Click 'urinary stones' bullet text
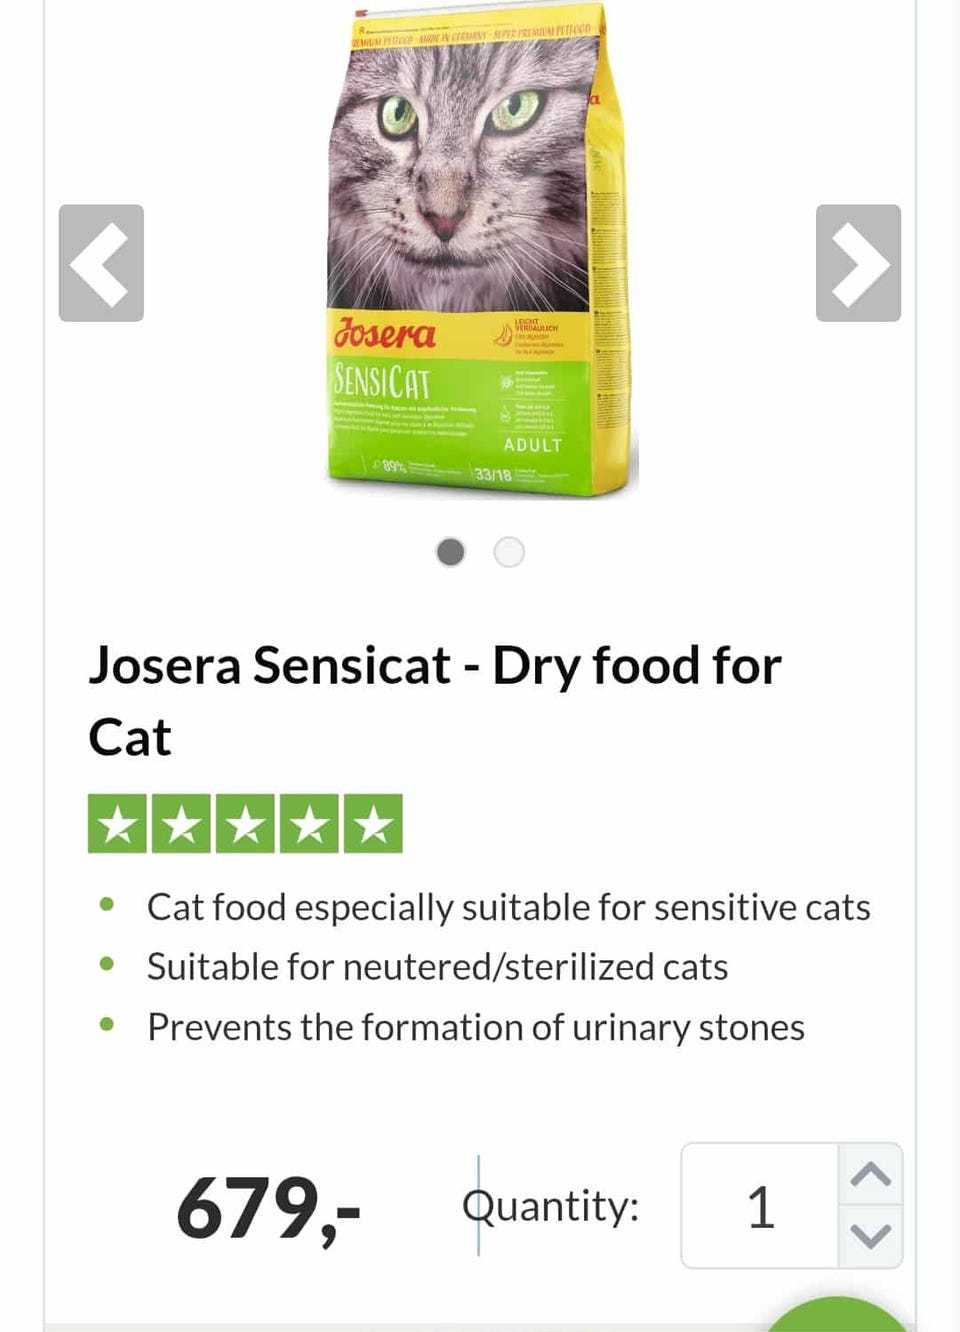The height and width of the screenshot is (1332, 960). tap(475, 1027)
